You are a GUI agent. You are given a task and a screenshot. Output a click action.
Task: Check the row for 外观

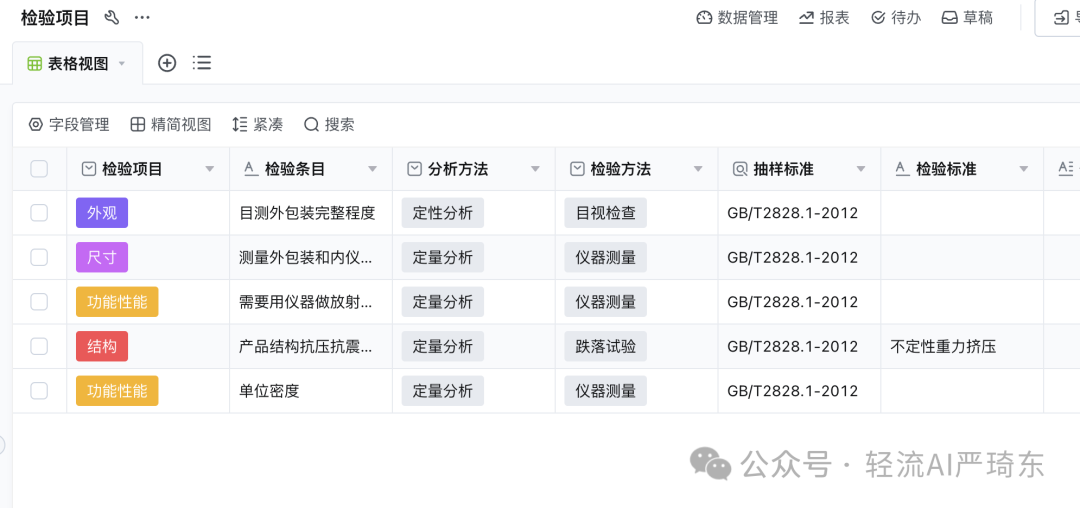tap(39, 213)
